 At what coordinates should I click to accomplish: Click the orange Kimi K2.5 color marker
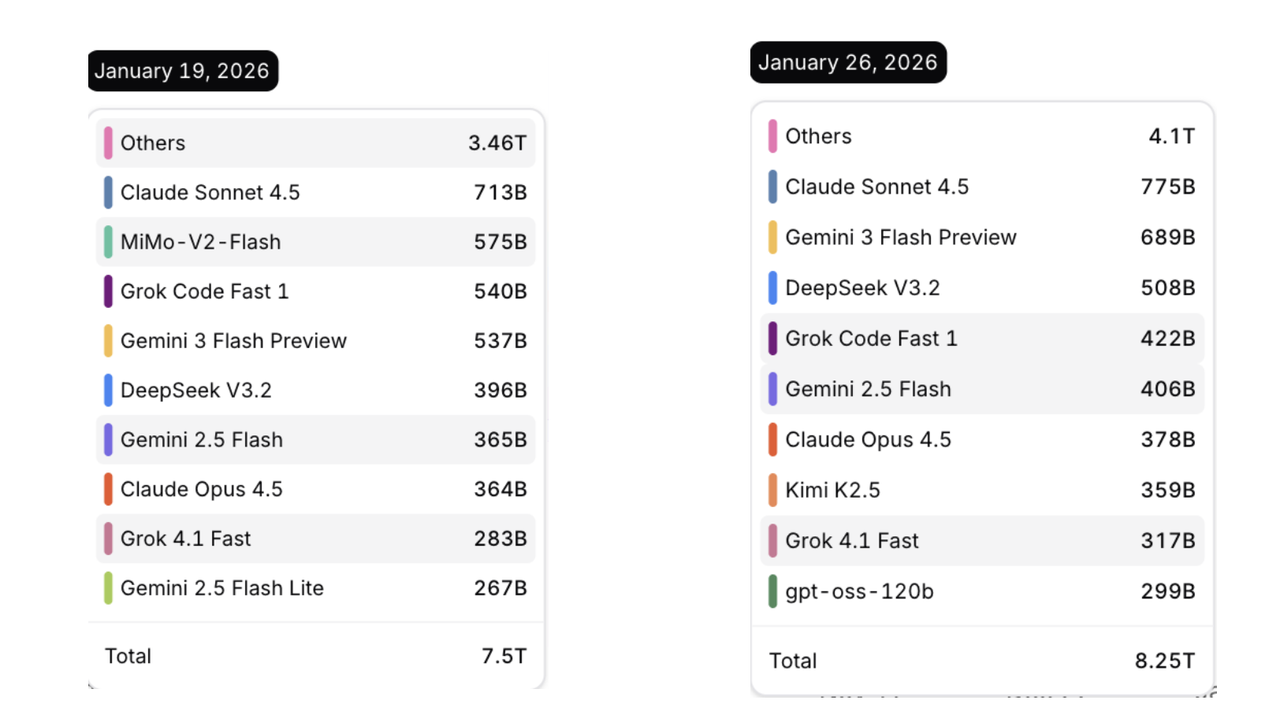tap(773, 490)
